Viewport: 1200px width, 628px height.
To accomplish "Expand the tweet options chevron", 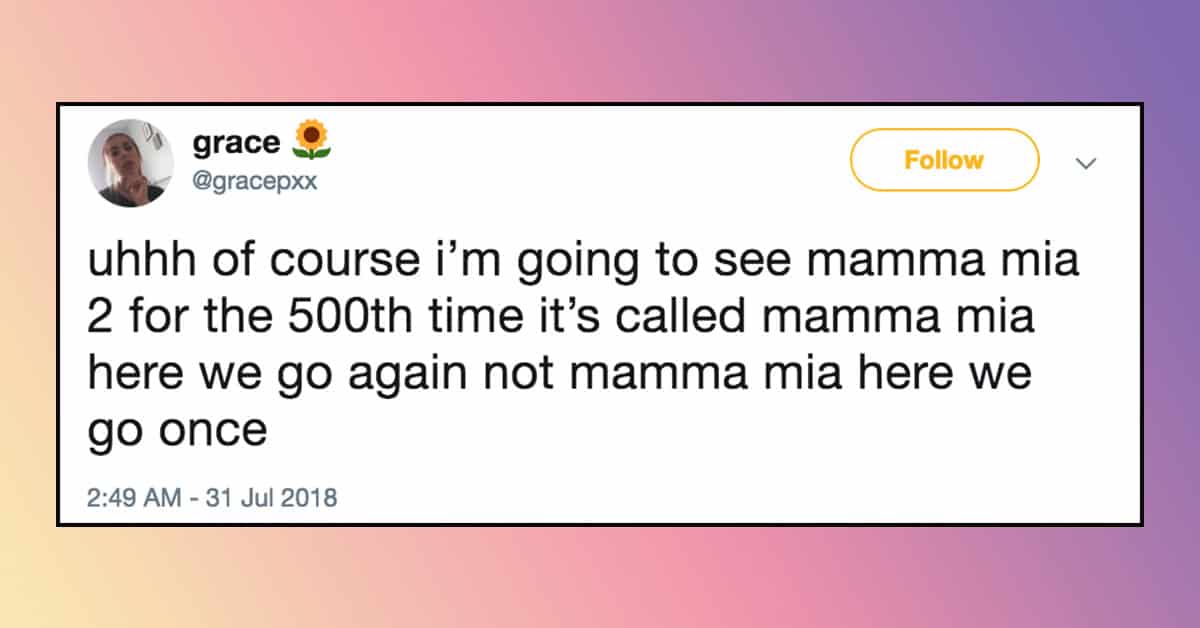I will [x=1086, y=161].
